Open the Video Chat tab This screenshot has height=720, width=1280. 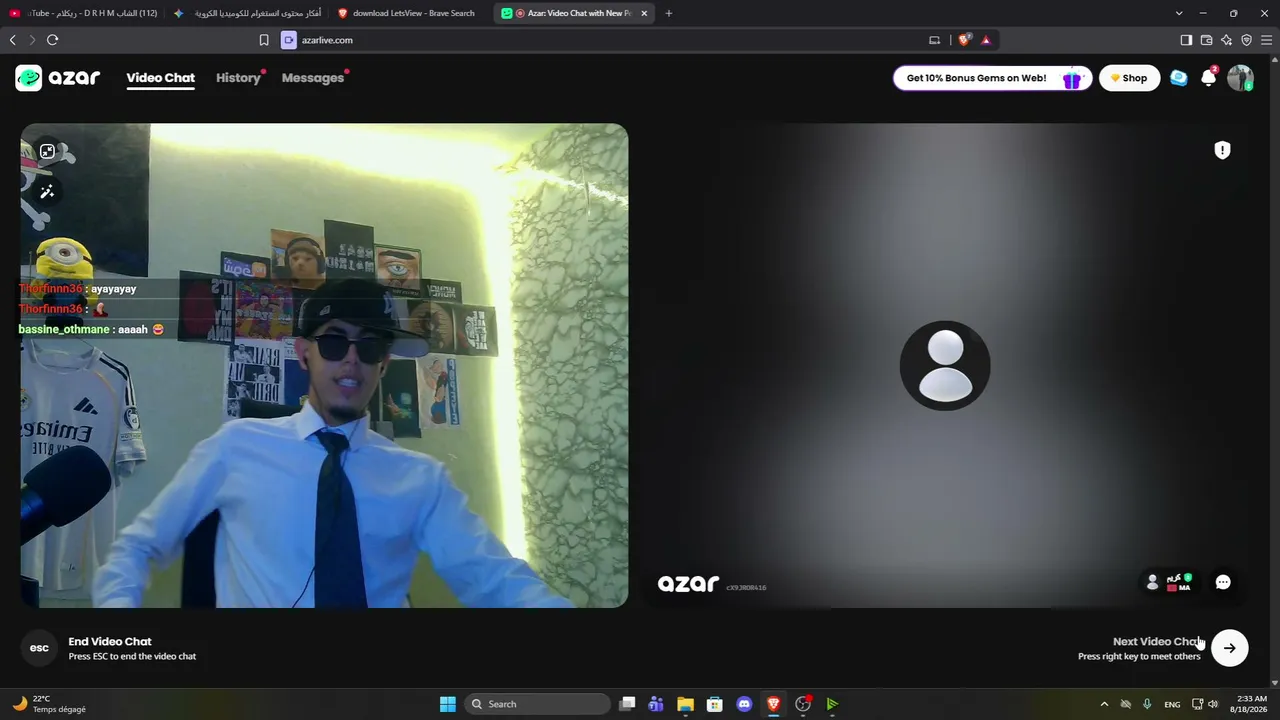point(160,78)
